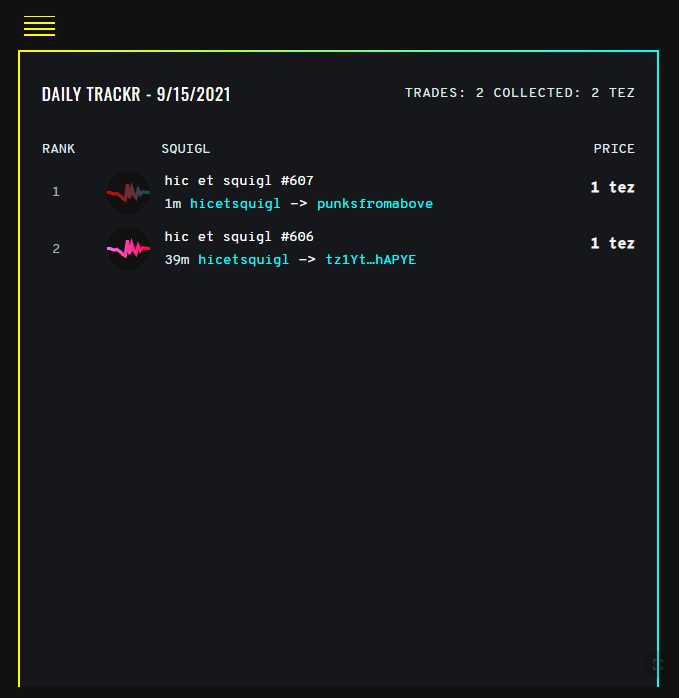Open squigl #607 thumbnail
679x698 pixels.
tap(128, 192)
